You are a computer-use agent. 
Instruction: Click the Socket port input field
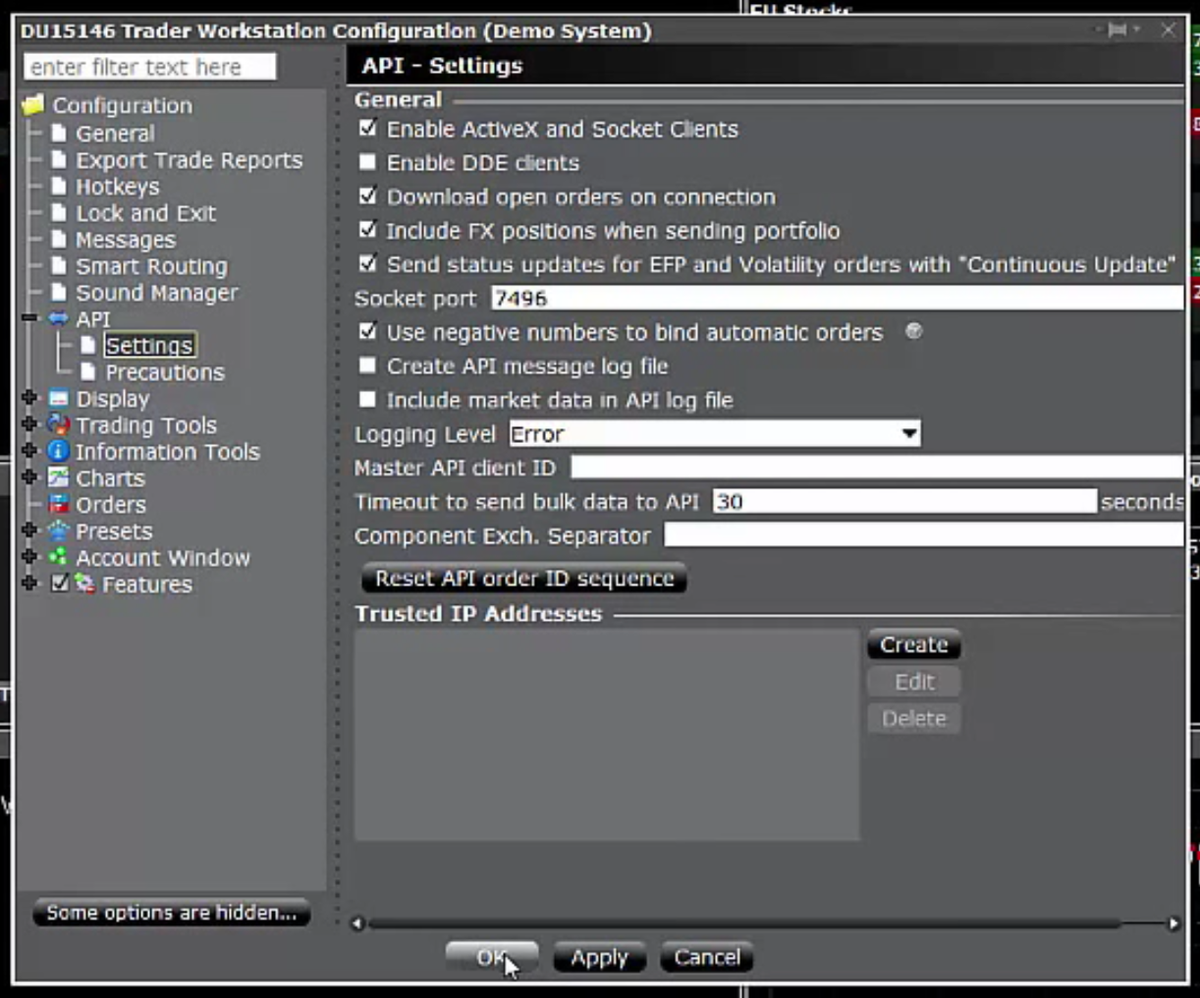[837, 298]
